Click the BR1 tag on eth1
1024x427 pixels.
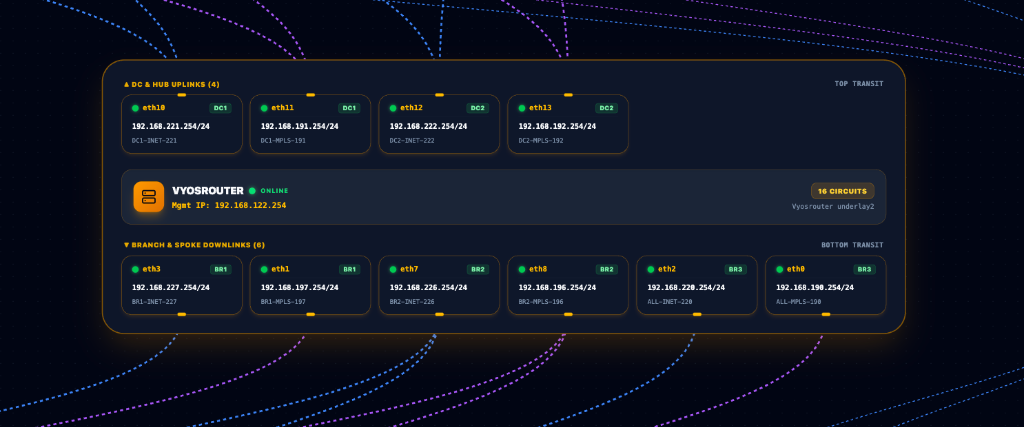[349, 269]
